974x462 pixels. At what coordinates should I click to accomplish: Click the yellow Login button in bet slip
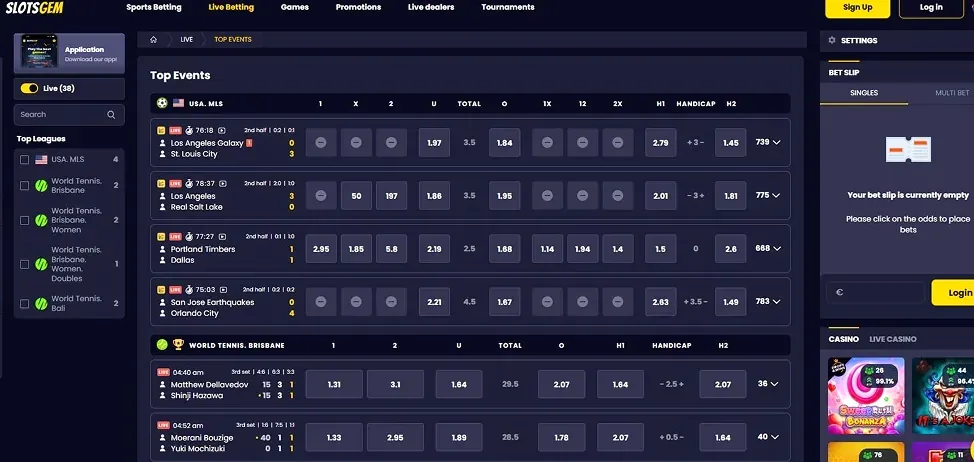[x=954, y=292]
